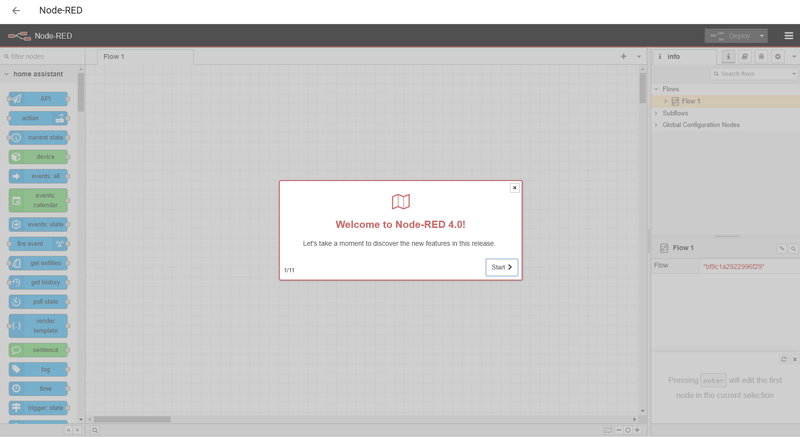Switch to the Flow 1 workspace tab

[x=145, y=57]
